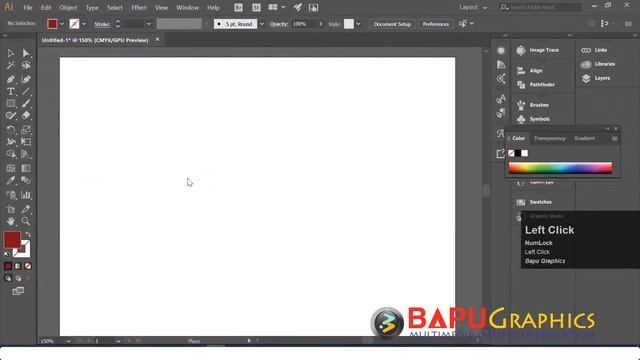The width and height of the screenshot is (640, 360).
Task: Select the Mesh tool
Action: [x=11, y=168]
